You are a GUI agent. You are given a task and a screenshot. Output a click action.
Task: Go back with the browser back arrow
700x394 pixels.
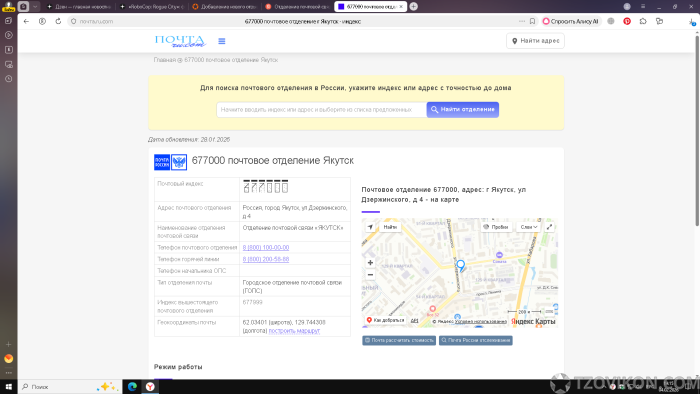click(x=26, y=21)
